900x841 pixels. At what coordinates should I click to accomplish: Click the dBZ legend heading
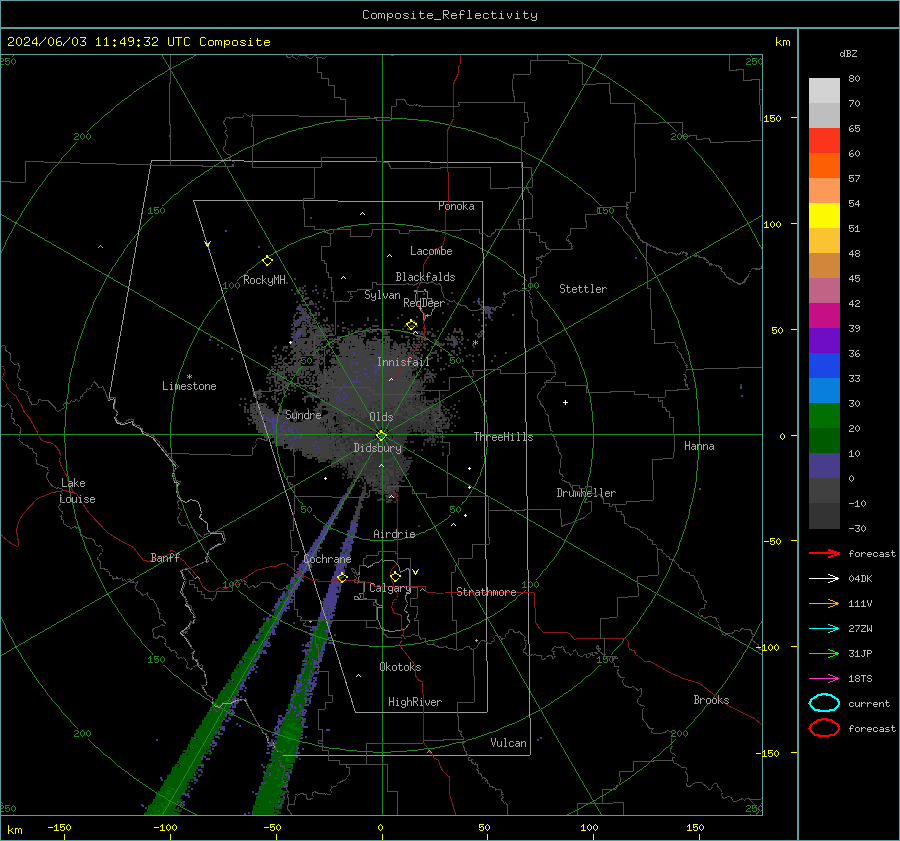pyautogui.click(x=848, y=53)
